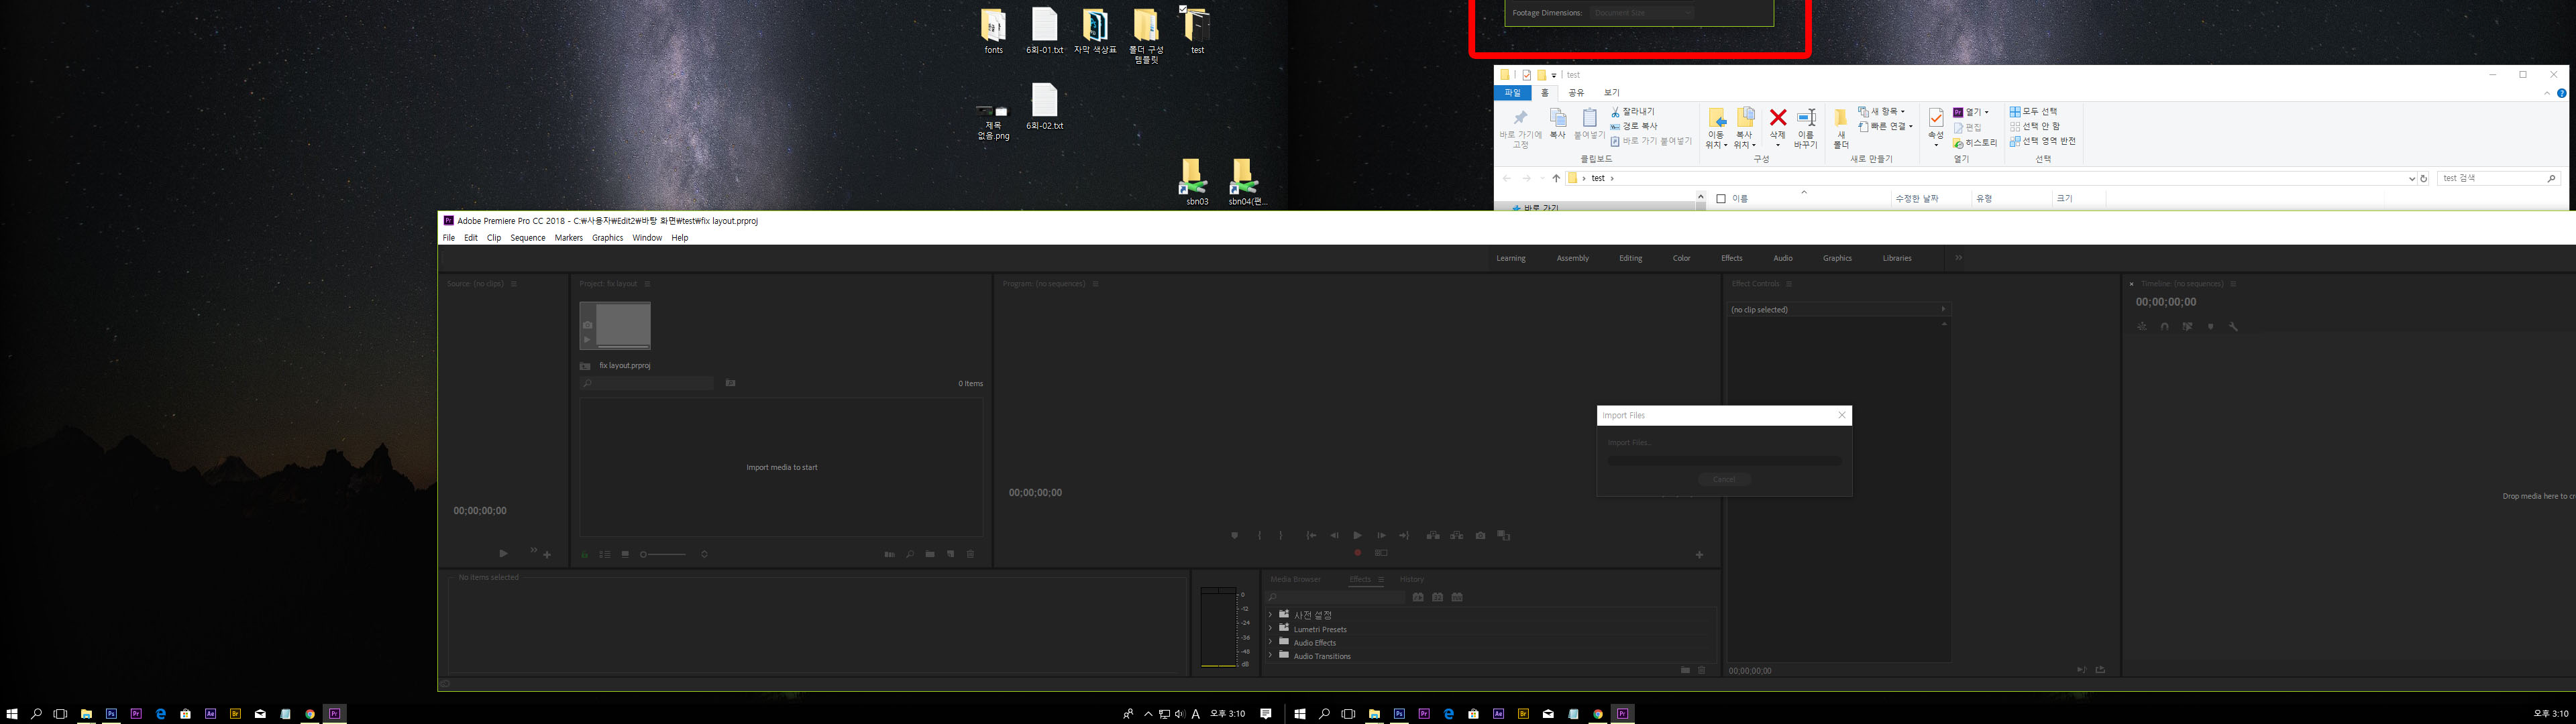This screenshot has width=2576, height=724.
Task: Click create bin from query icon
Action: coord(731,383)
